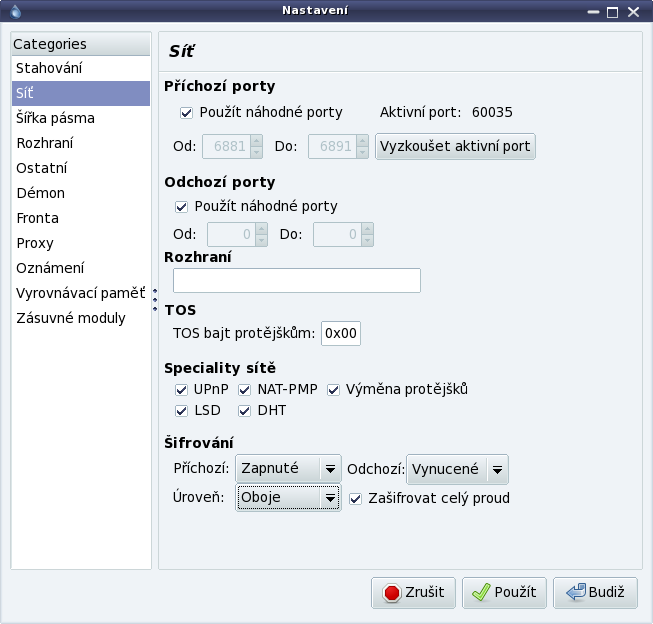Screen dimensions: 653x624
Task: Open the Příchozí encryption dropdown
Action: click(x=288, y=469)
